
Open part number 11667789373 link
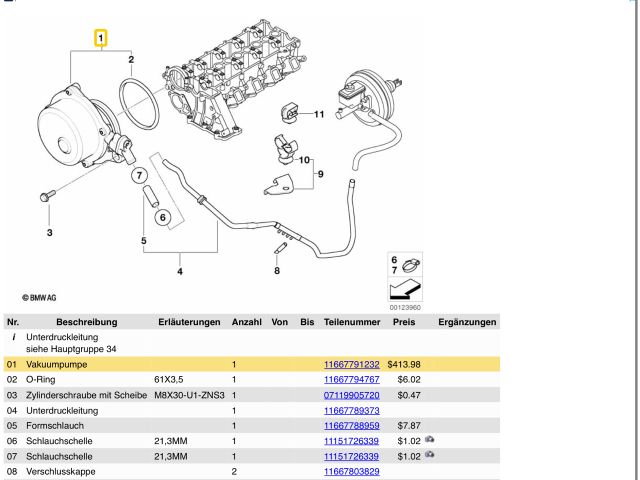pyautogui.click(x=351, y=410)
